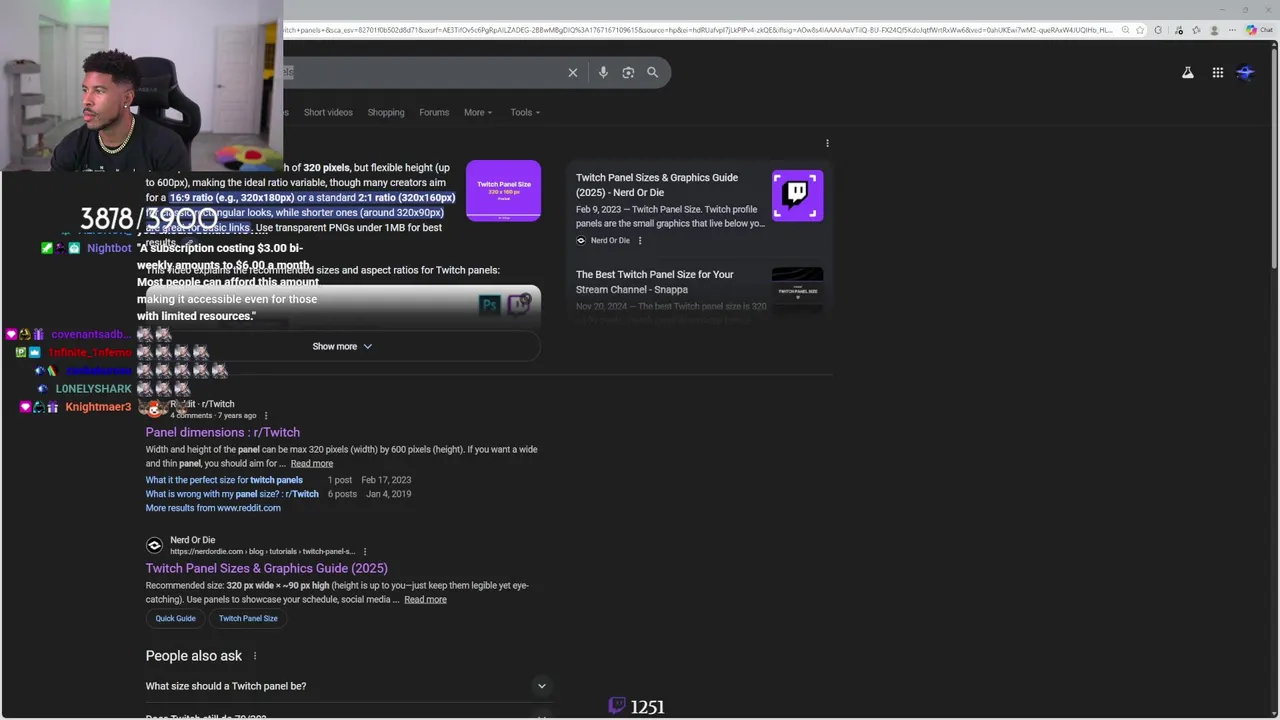1280x720 pixels.
Task: Open 'Panel dimensions : r/Twitch' result
Action: pyautogui.click(x=223, y=432)
